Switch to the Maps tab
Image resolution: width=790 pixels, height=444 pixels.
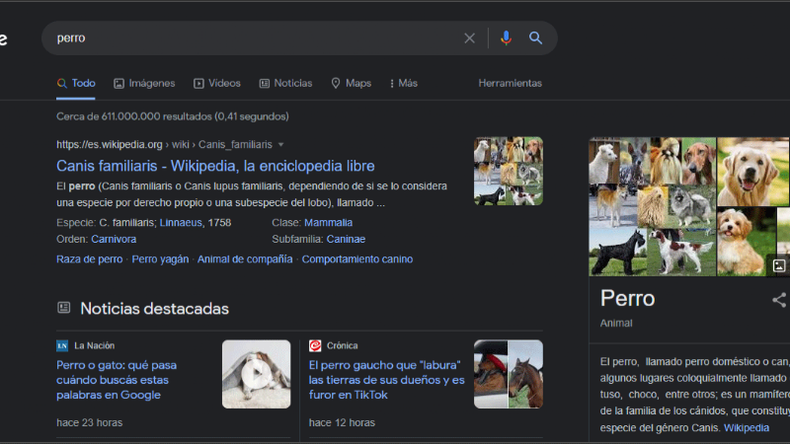coord(351,83)
